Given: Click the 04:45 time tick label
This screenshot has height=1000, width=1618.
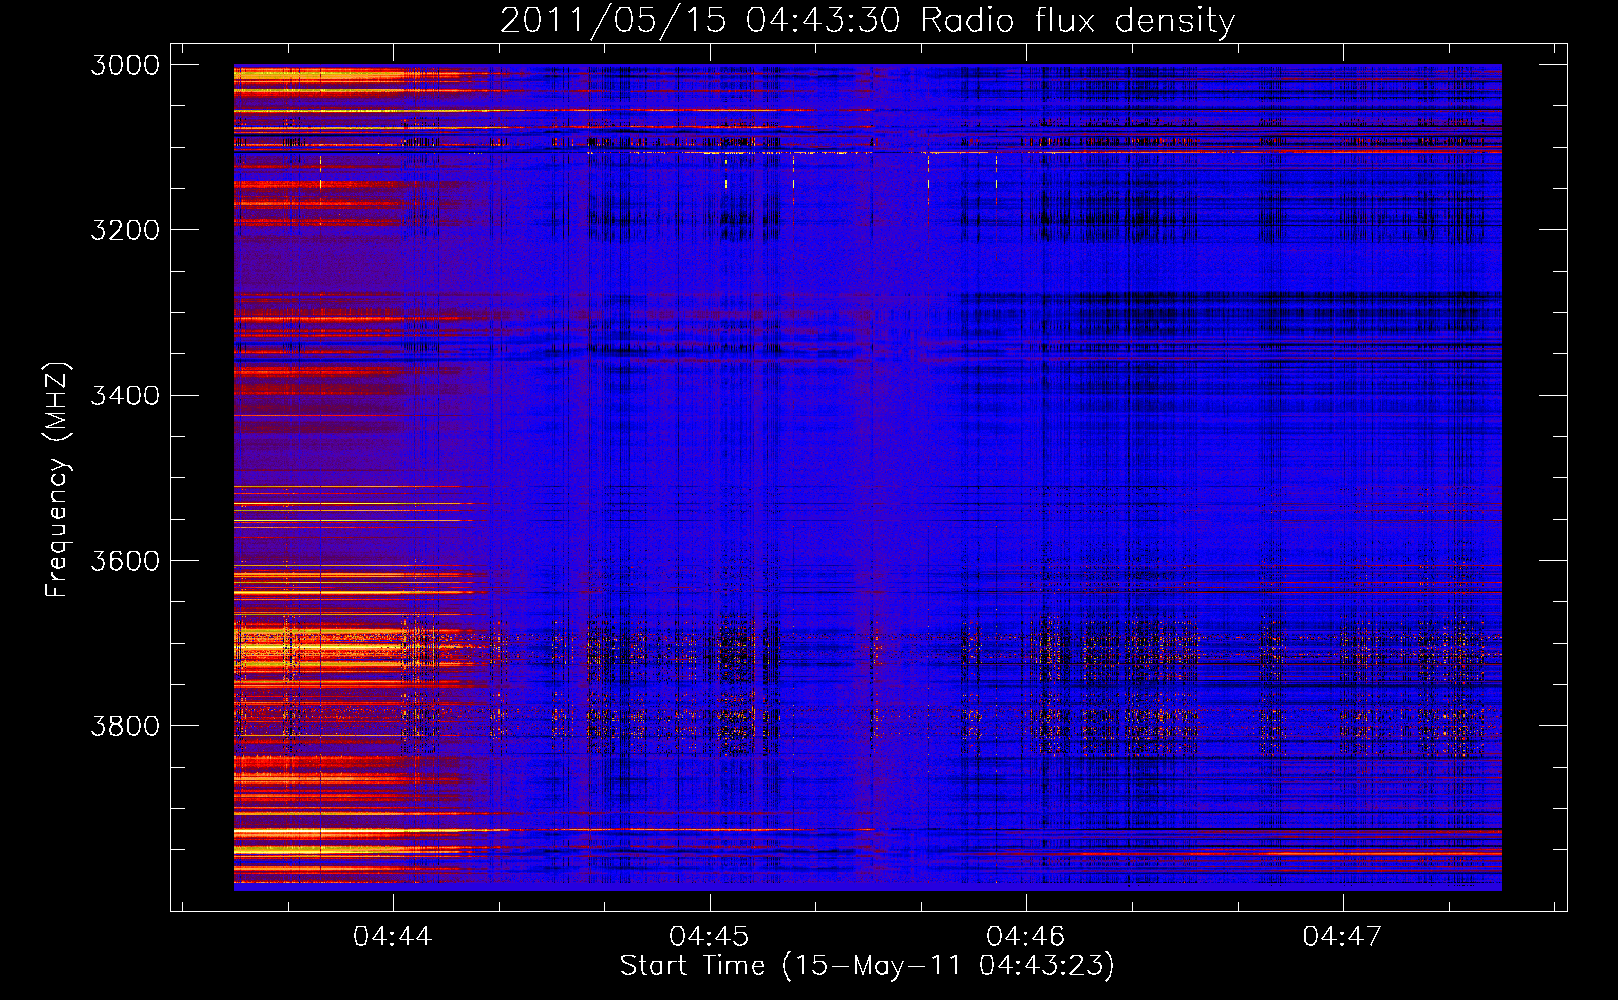Looking at the screenshot, I should (x=709, y=936).
